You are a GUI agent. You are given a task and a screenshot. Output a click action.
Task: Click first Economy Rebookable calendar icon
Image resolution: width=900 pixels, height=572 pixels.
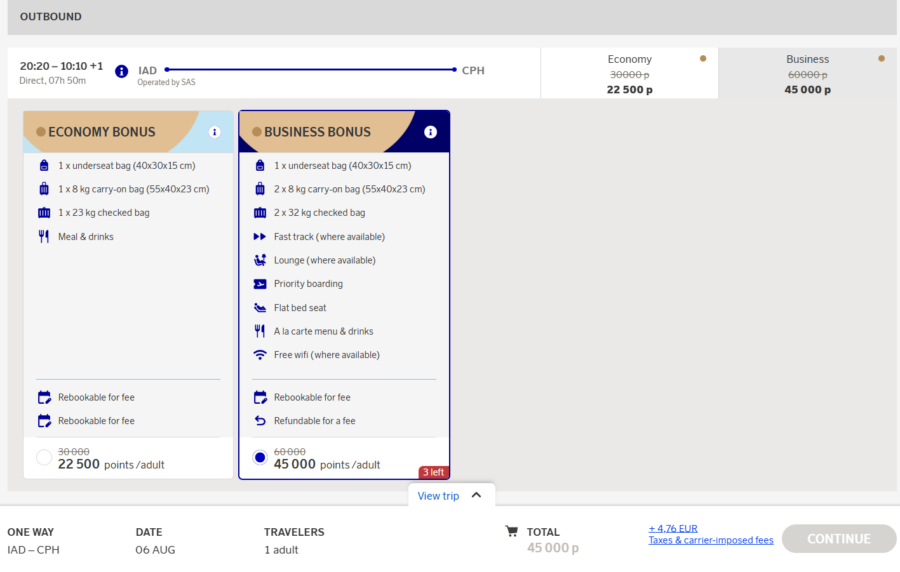pyautogui.click(x=44, y=397)
